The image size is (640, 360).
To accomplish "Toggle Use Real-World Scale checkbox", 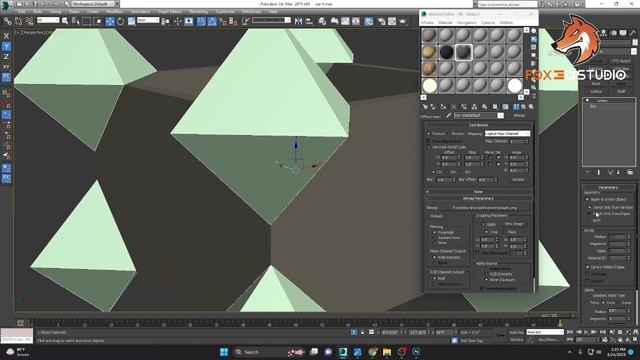I will 428,147.
